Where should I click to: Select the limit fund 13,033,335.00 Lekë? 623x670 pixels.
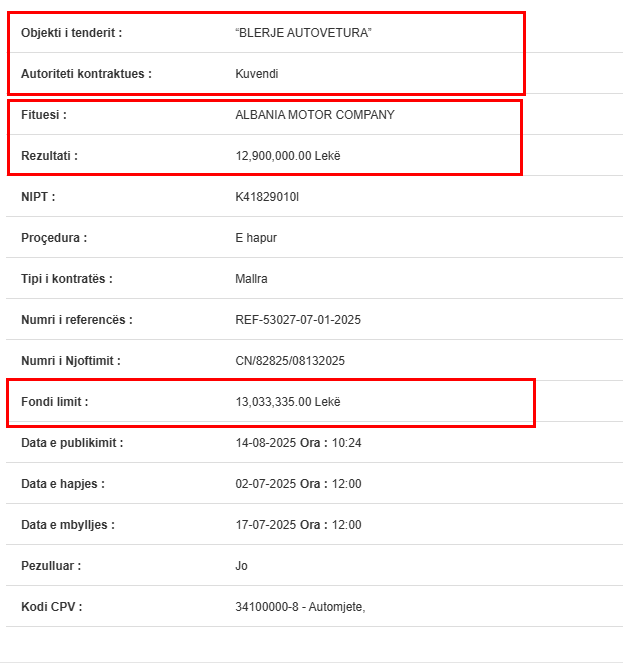coord(287,402)
